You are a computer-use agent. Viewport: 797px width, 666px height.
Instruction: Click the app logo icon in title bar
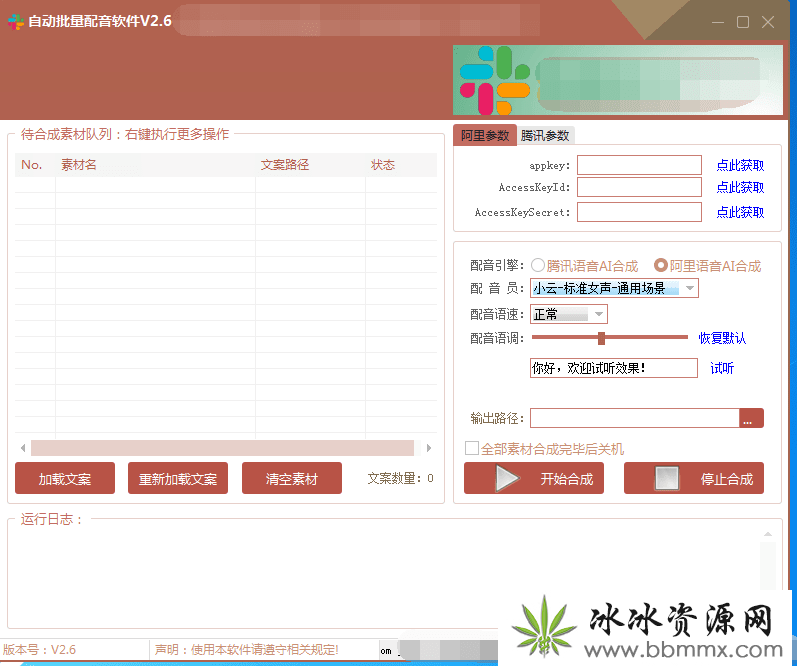point(16,22)
